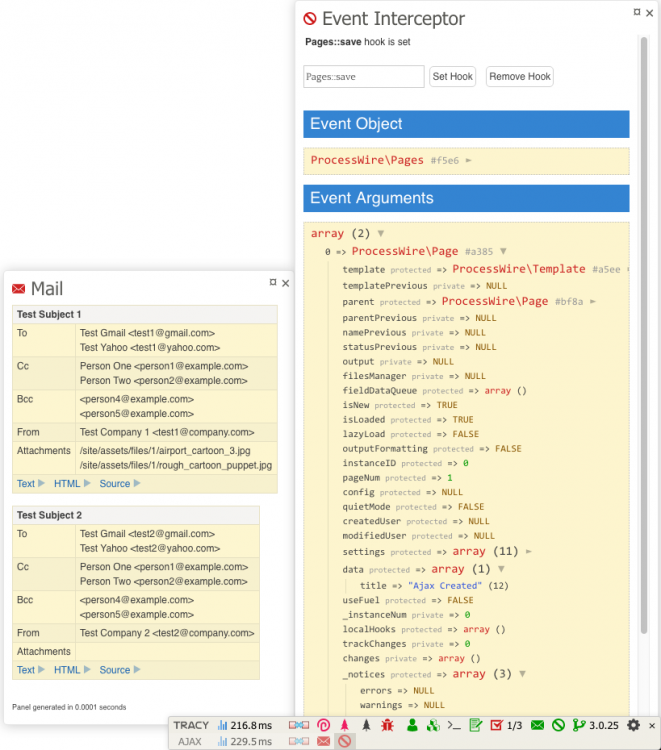661x750 pixels.
Task: Click the isNew protected TRUE row
Action: (400, 405)
